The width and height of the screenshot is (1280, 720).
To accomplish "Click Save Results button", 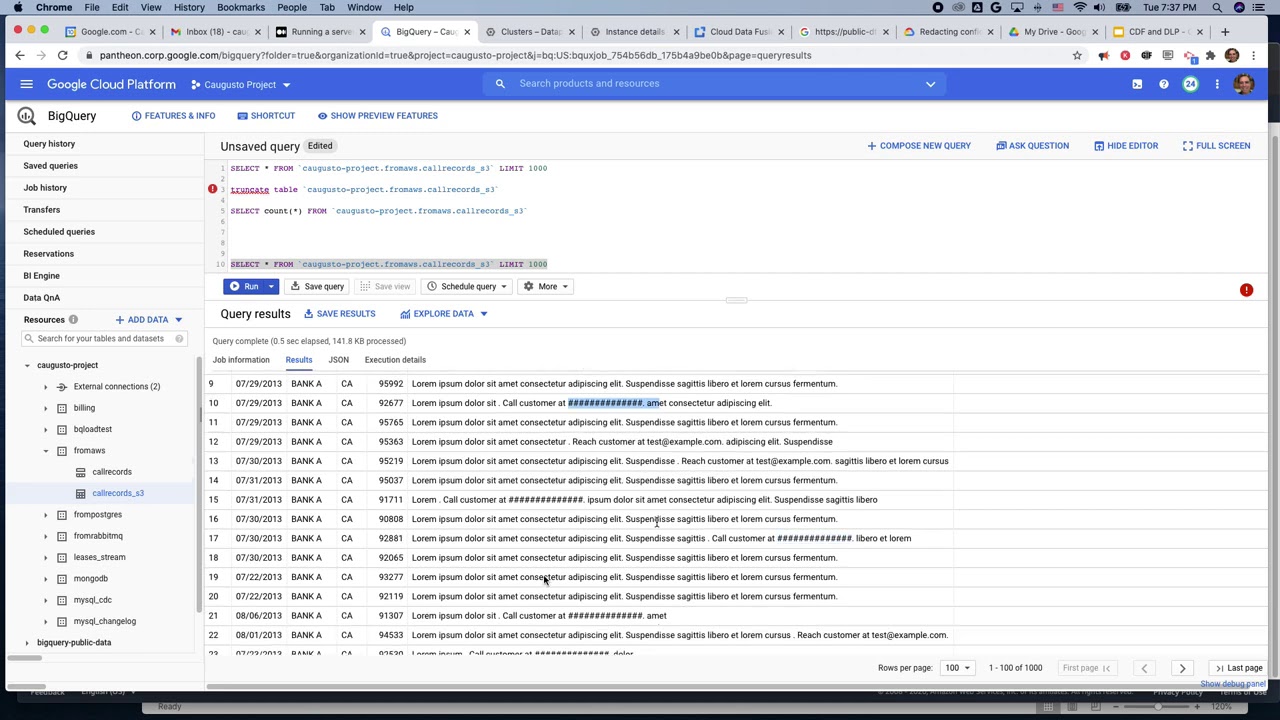I will pyautogui.click(x=340, y=314).
